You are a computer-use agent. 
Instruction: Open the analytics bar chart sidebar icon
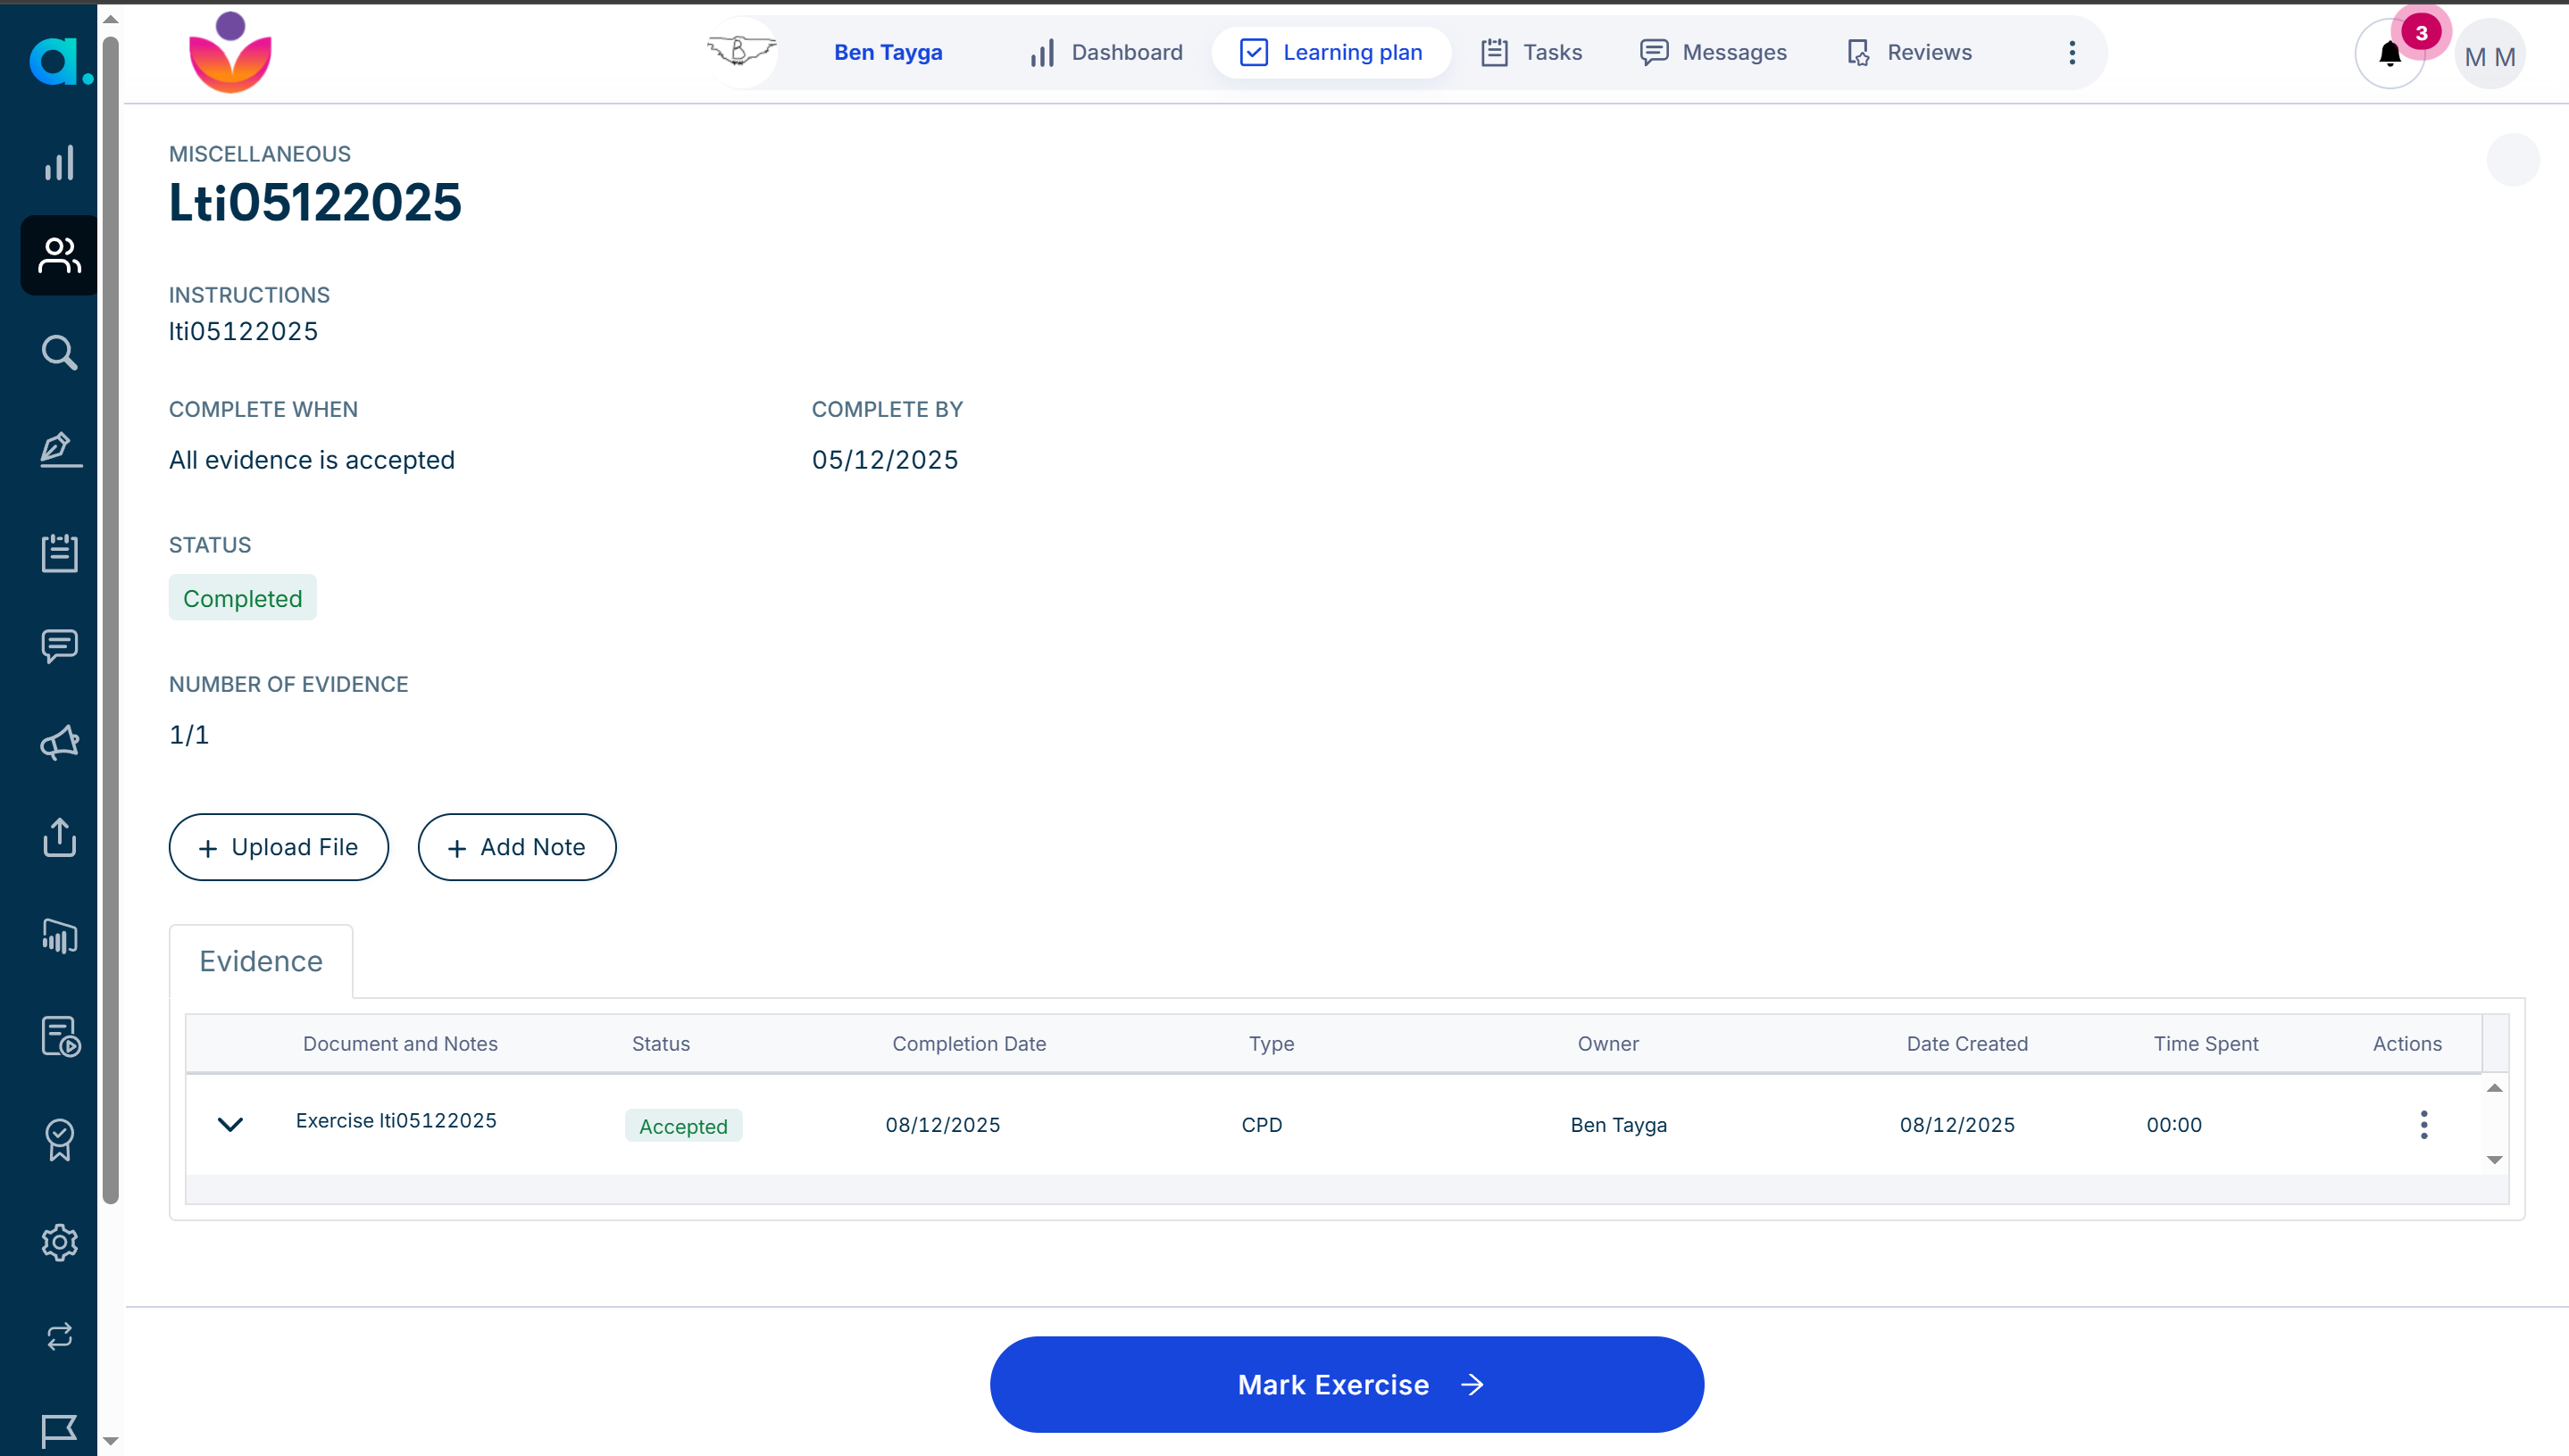pos(59,162)
